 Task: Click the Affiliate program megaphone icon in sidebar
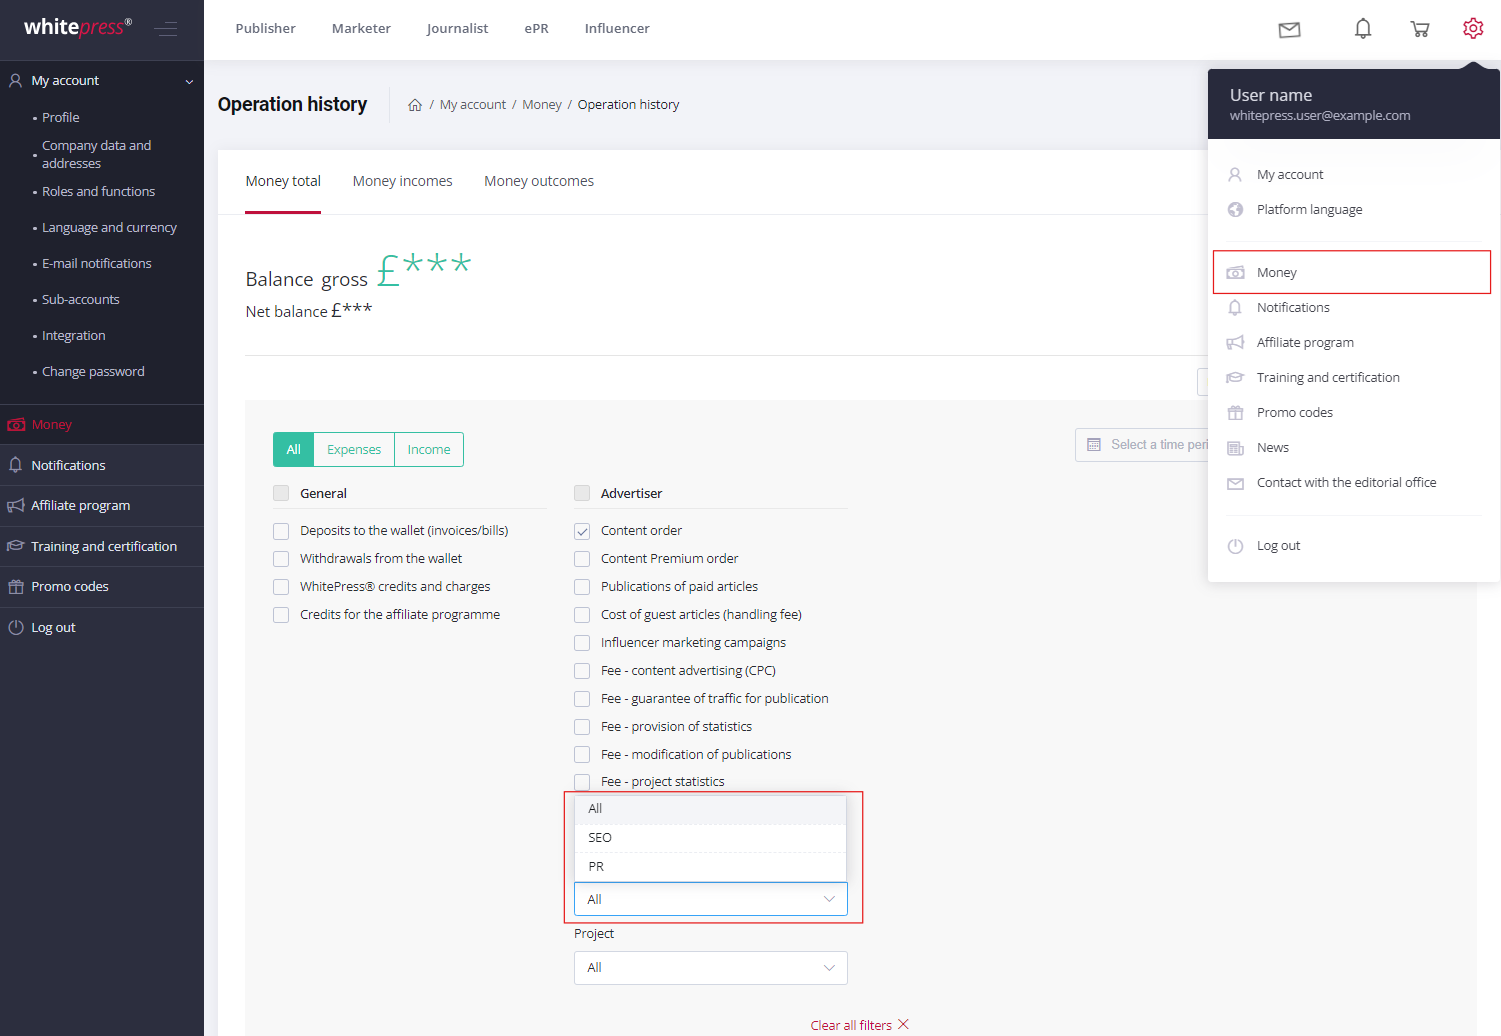16,506
